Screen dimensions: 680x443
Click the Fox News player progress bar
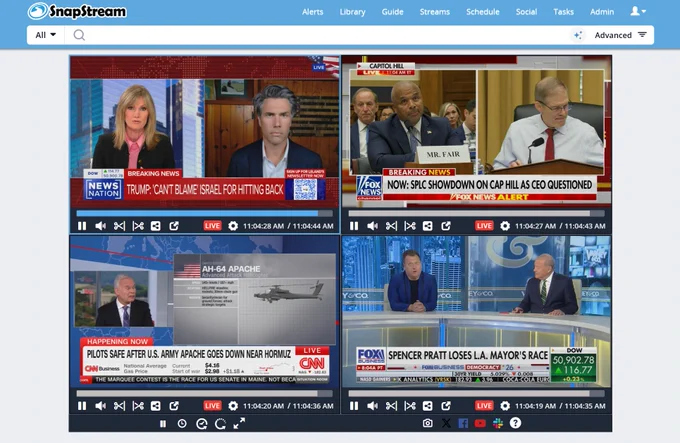coord(477,213)
